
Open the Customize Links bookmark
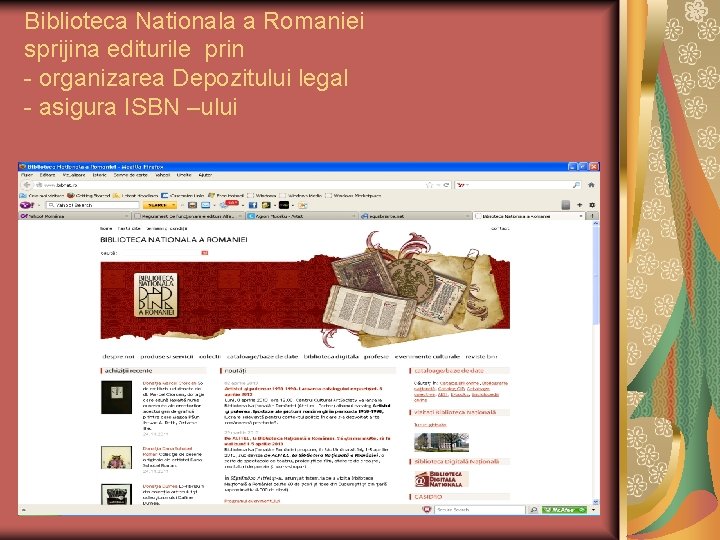click(183, 196)
